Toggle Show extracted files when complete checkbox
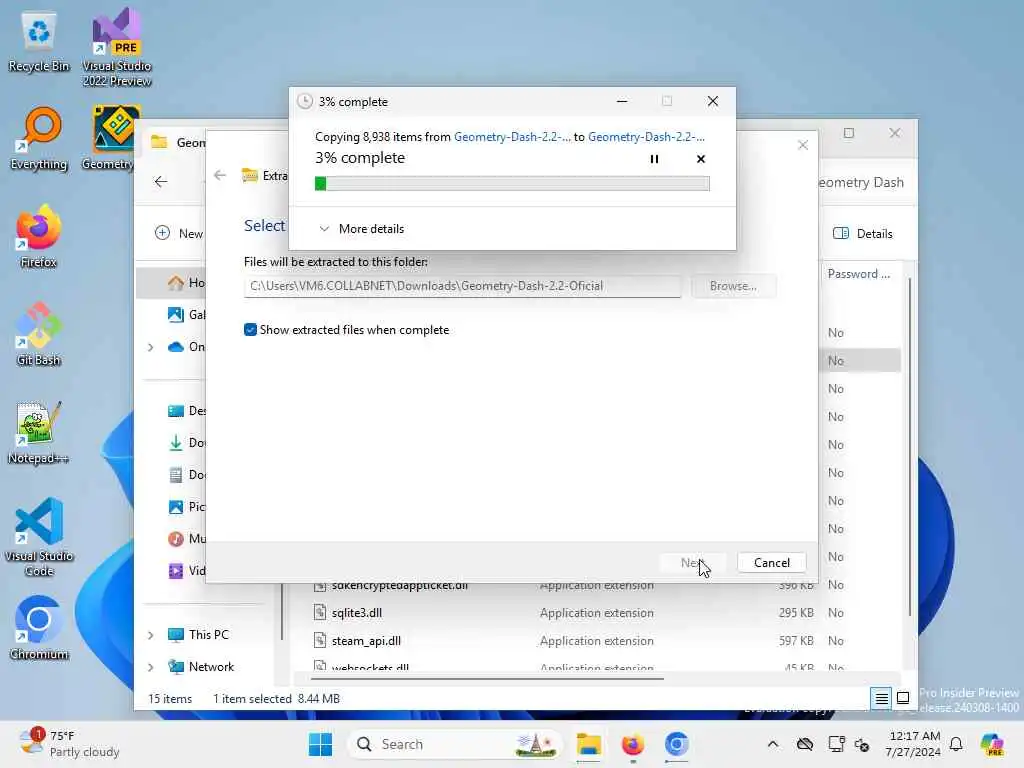The width and height of the screenshot is (1024, 768). pos(250,330)
